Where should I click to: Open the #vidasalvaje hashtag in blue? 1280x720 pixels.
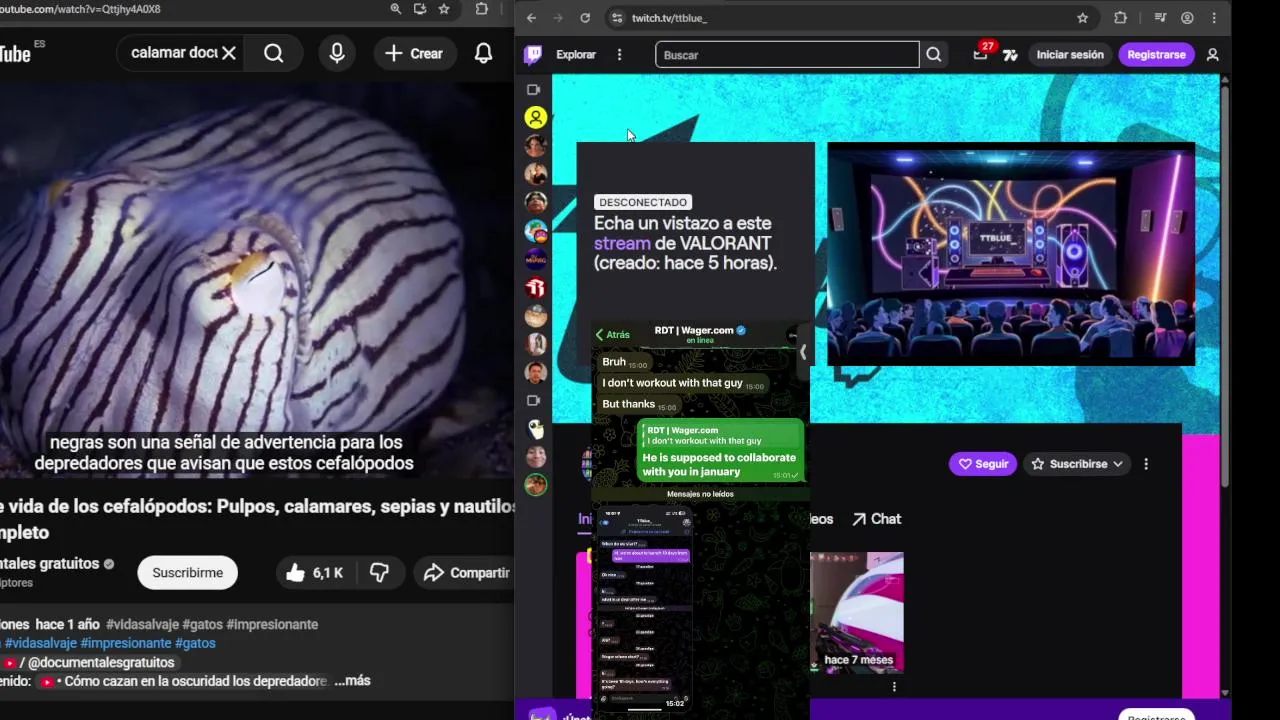40,643
